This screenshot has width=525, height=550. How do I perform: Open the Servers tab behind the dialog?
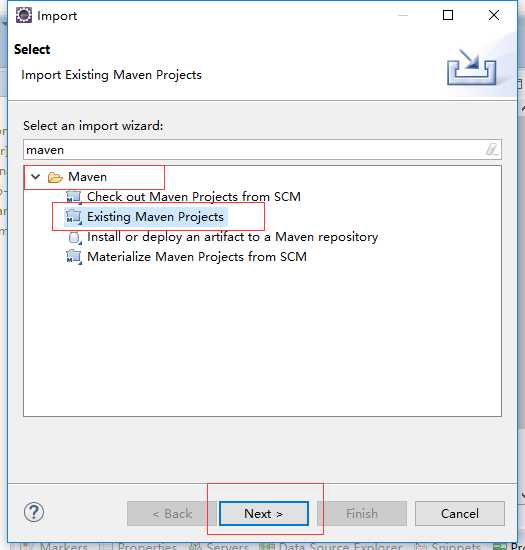pos(218,546)
